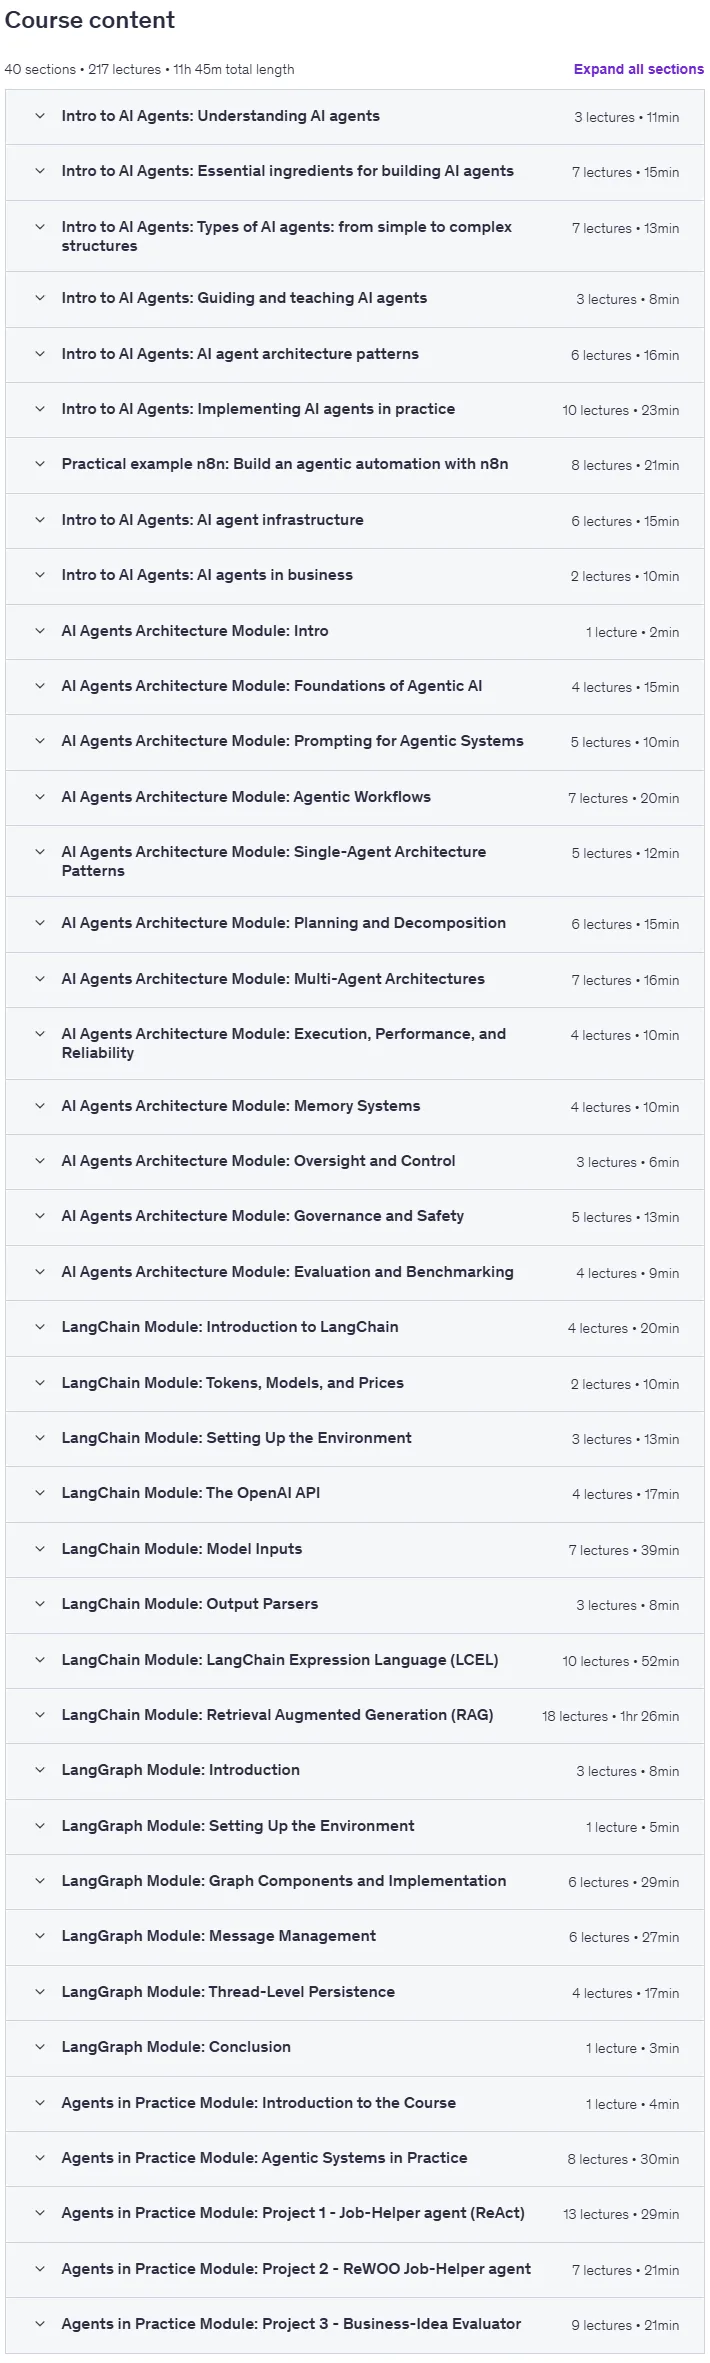
Task: Open chevron for Multi-Agent Architectures section
Action: 40,979
